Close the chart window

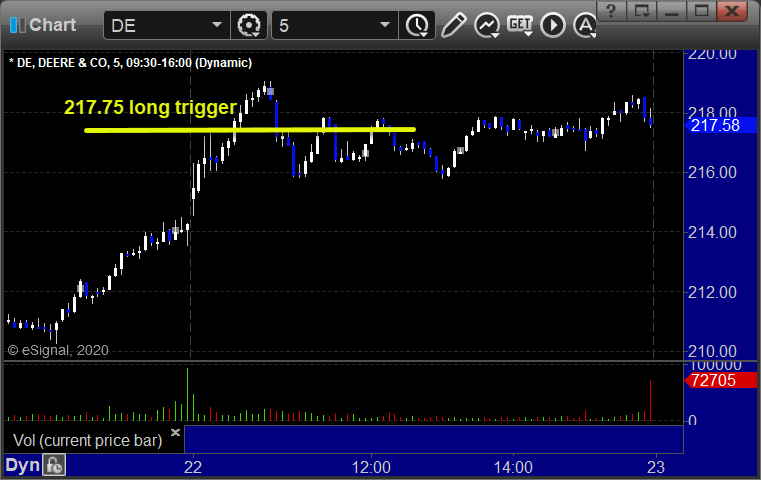732,11
